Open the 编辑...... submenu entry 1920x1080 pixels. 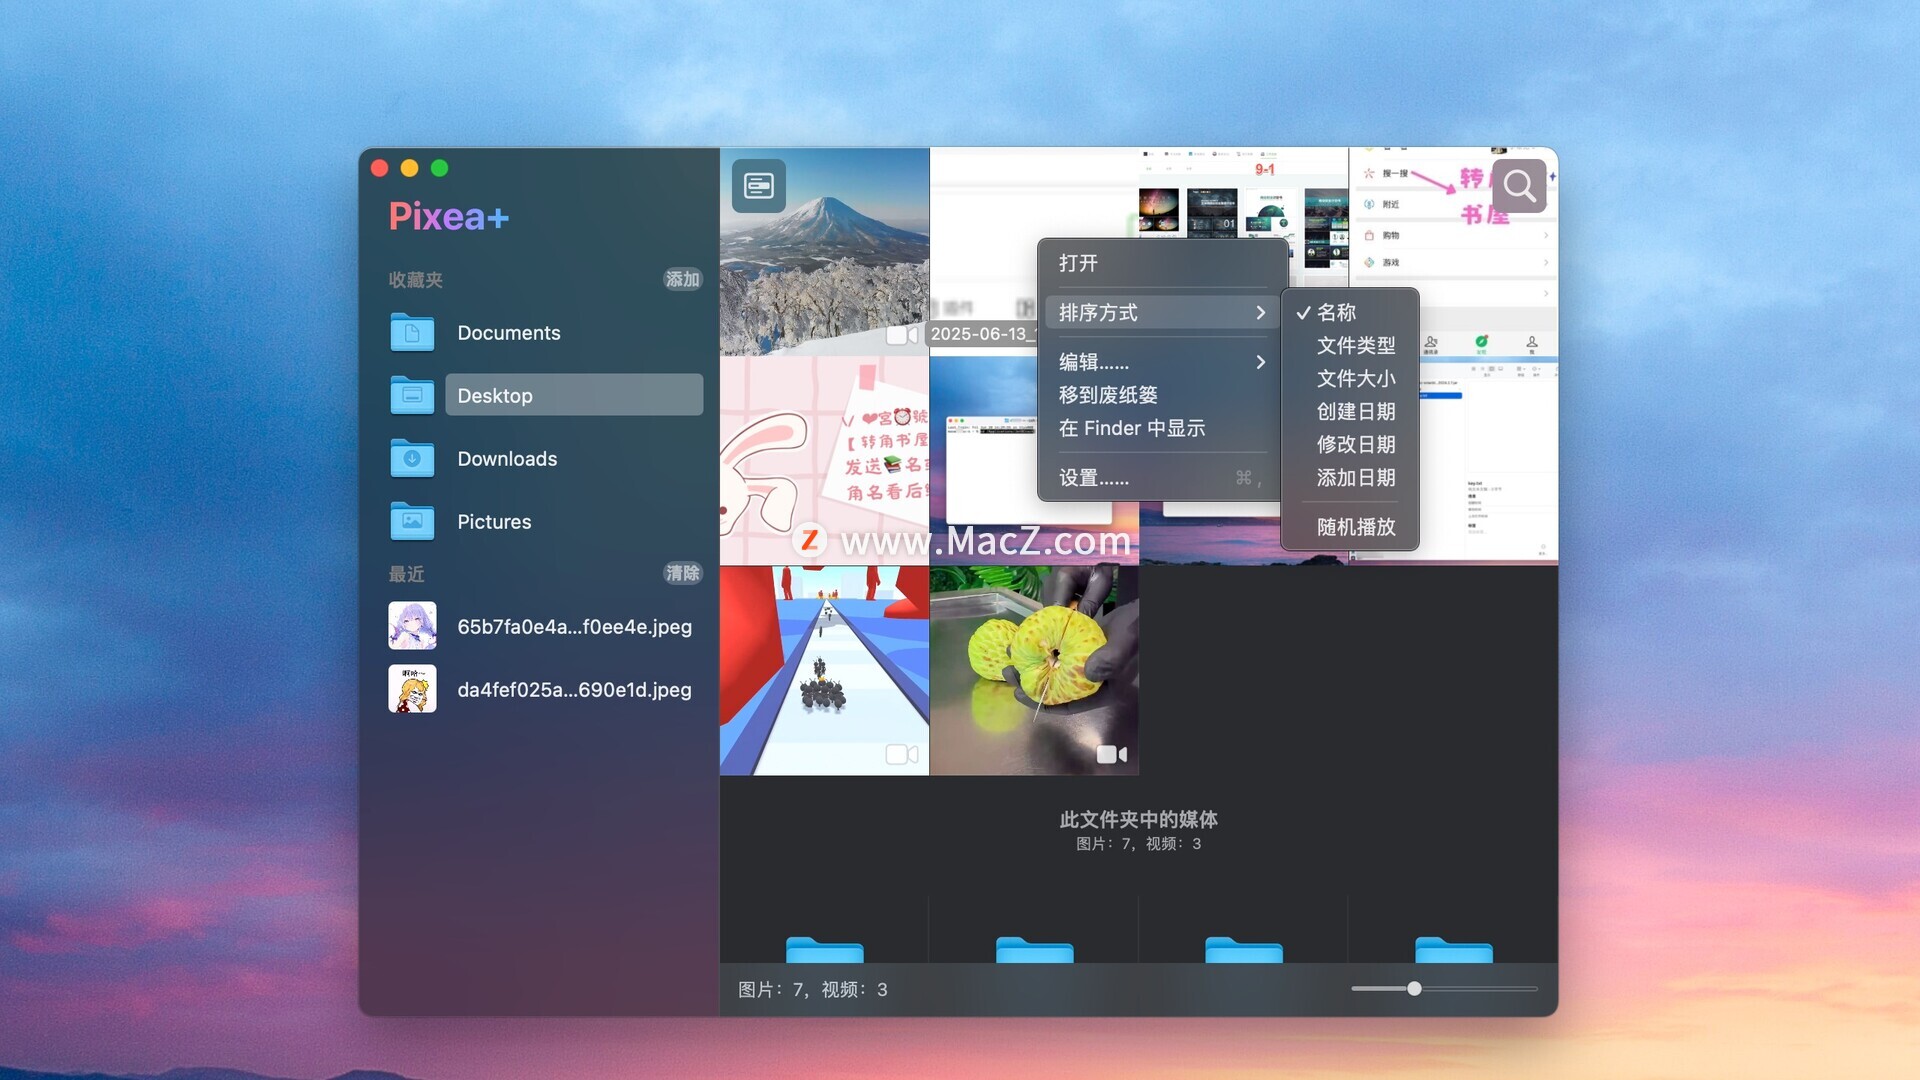pyautogui.click(x=1162, y=362)
